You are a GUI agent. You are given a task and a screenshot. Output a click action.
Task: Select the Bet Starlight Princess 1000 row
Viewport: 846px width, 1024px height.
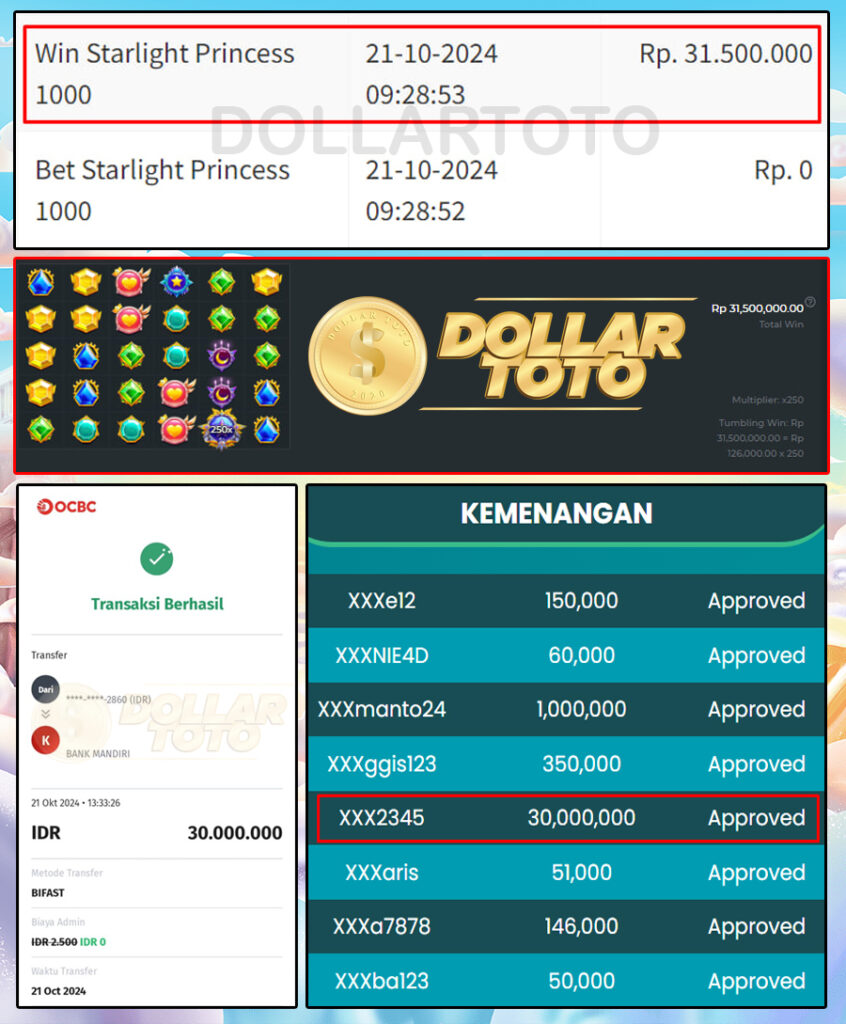click(422, 190)
